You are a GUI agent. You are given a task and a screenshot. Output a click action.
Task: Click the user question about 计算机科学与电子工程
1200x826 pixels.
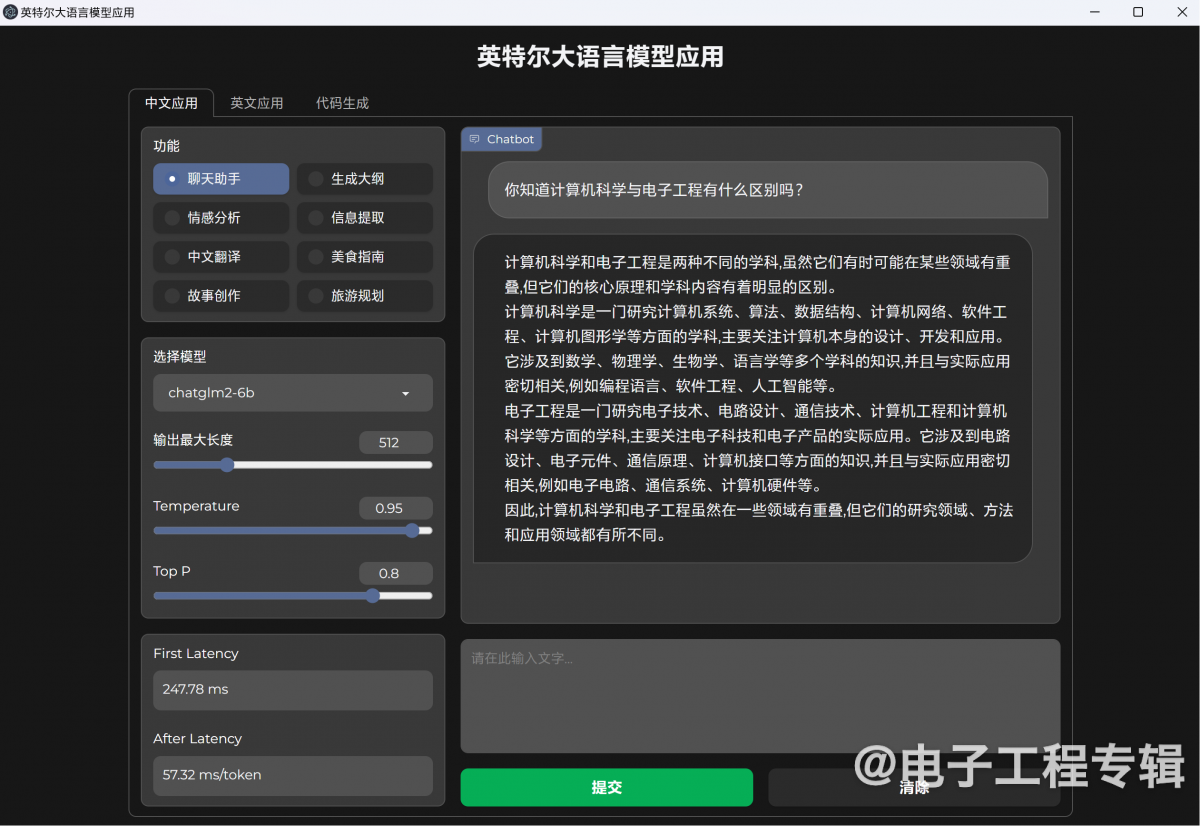tap(768, 190)
